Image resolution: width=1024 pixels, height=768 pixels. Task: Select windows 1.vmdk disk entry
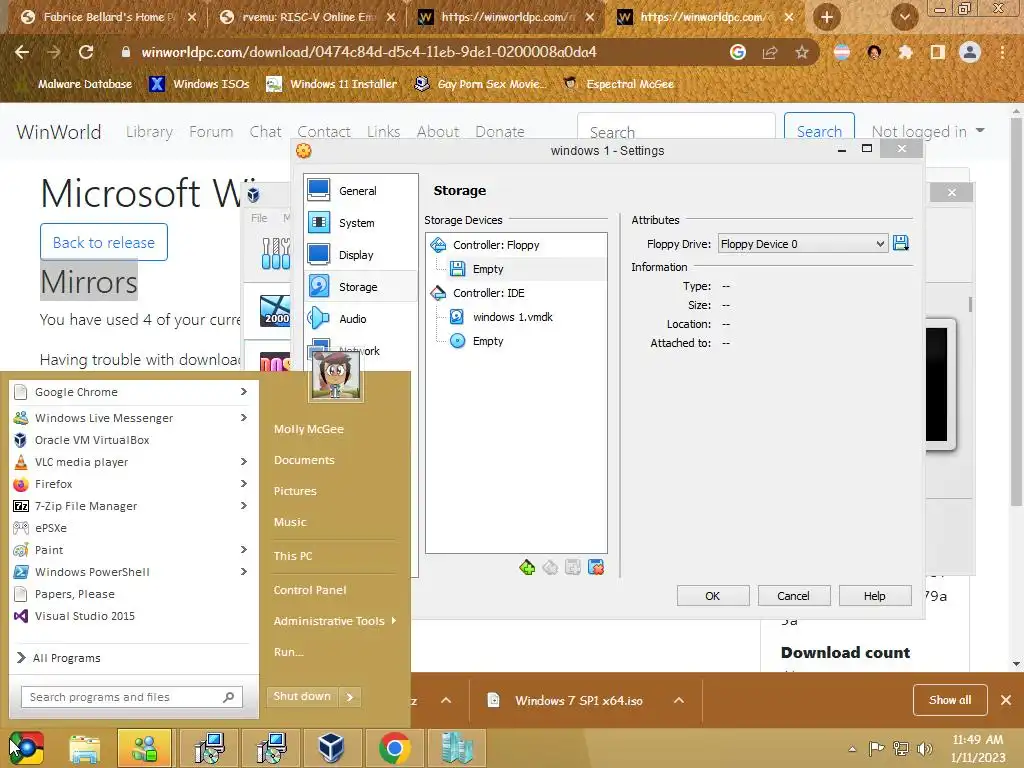click(x=516, y=317)
